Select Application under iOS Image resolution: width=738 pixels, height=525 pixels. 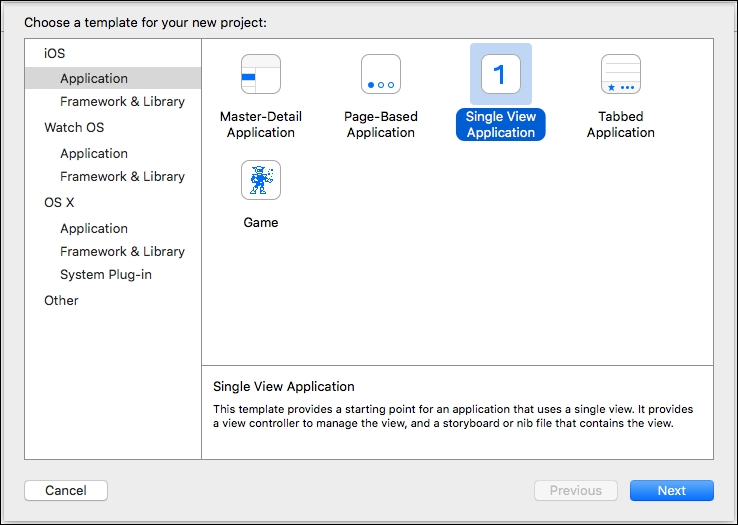[x=113, y=78]
